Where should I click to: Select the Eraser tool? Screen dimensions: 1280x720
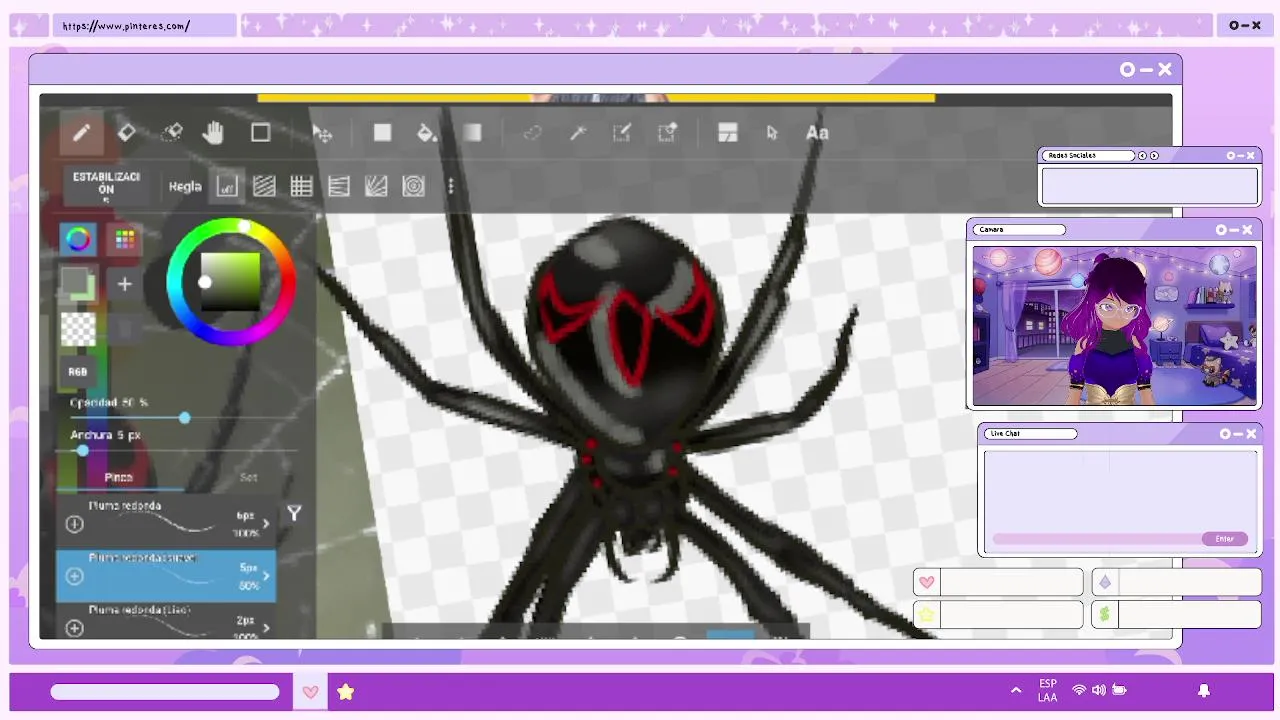pos(126,133)
